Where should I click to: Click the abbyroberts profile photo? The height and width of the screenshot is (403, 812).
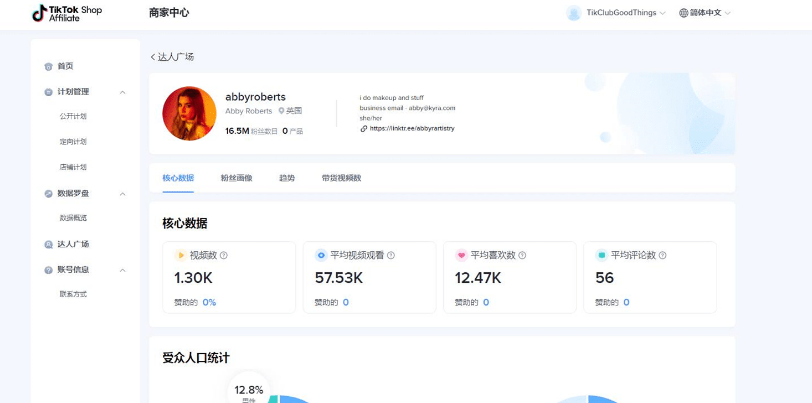(189, 113)
